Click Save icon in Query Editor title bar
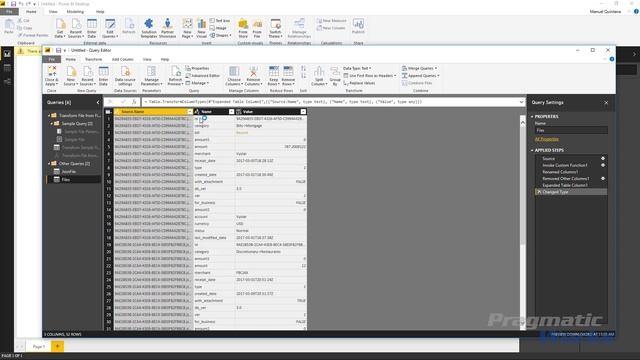Screen dimensions: 640x360 (58, 50)
